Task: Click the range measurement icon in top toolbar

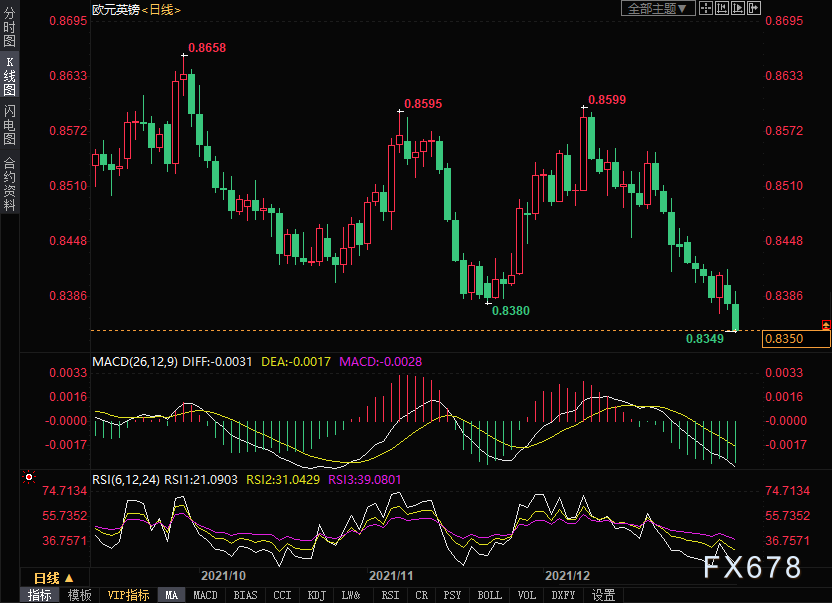Action: [721, 8]
